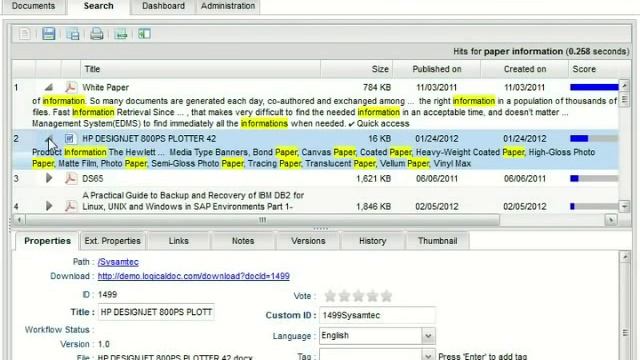640x360 pixels.
Task: Click the save-multiple toolbar icon
Action: tap(73, 34)
